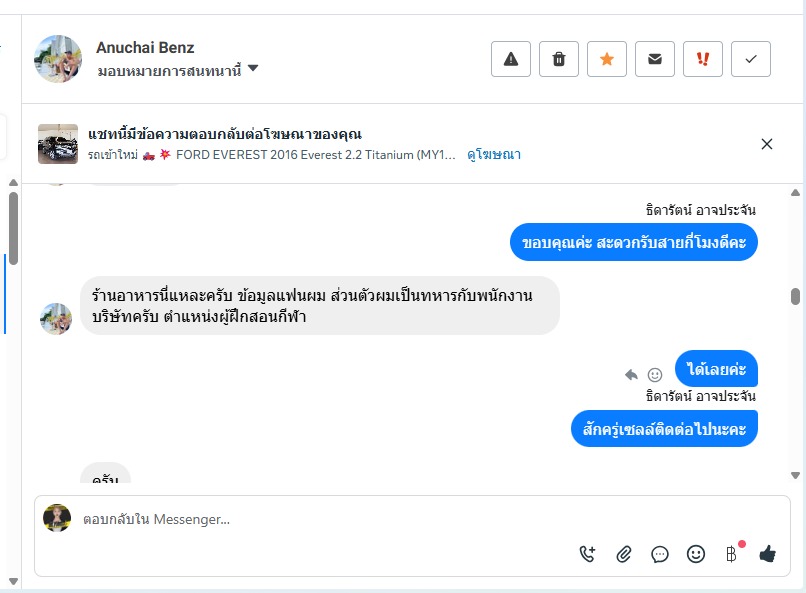This screenshot has width=806, height=593.
Task: Flag conversation with red exclamation icon
Action: point(703,59)
